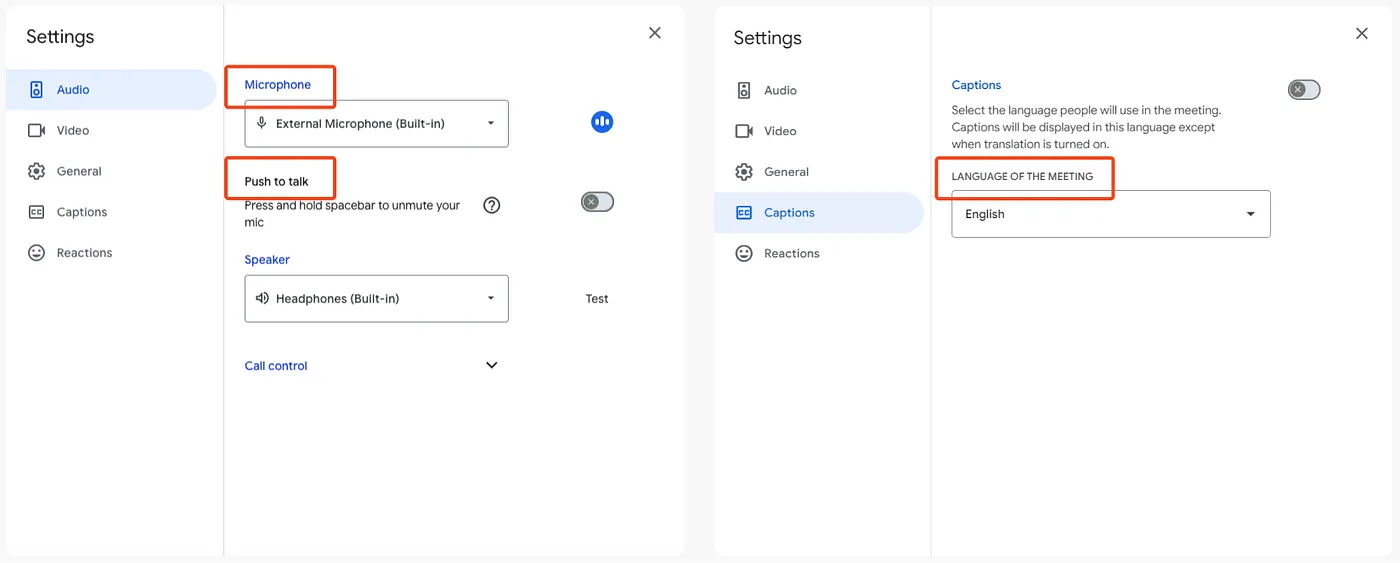Select Reactions tab in the Captions settings dialog

click(791, 254)
